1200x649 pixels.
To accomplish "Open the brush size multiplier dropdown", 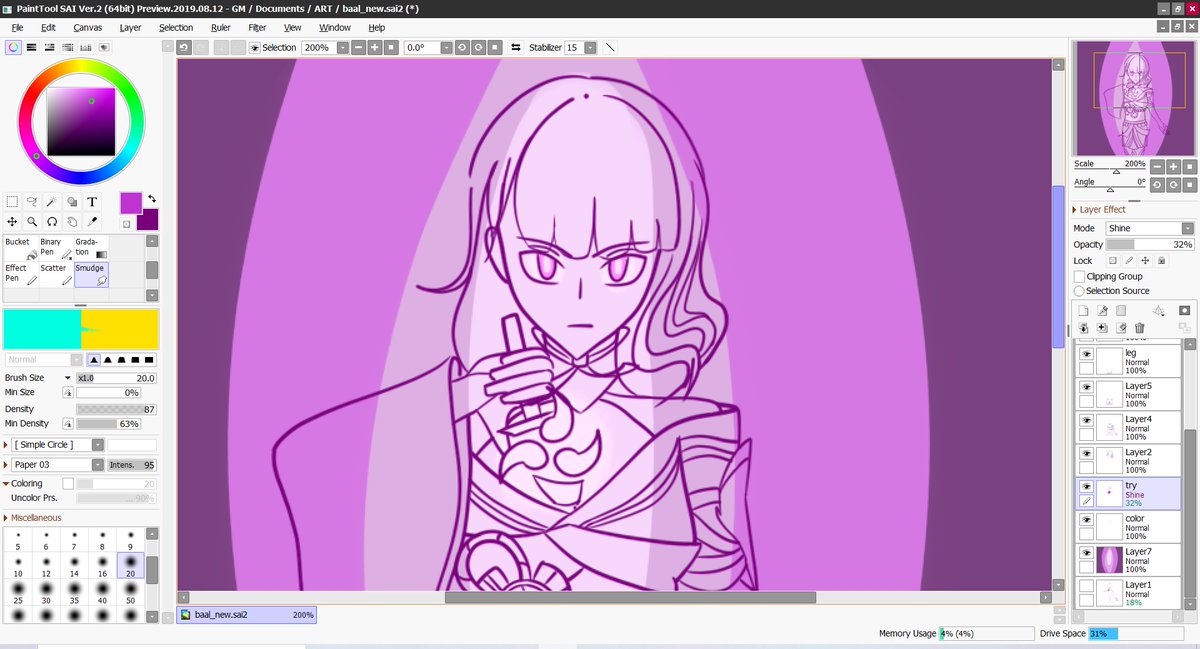I will [68, 378].
